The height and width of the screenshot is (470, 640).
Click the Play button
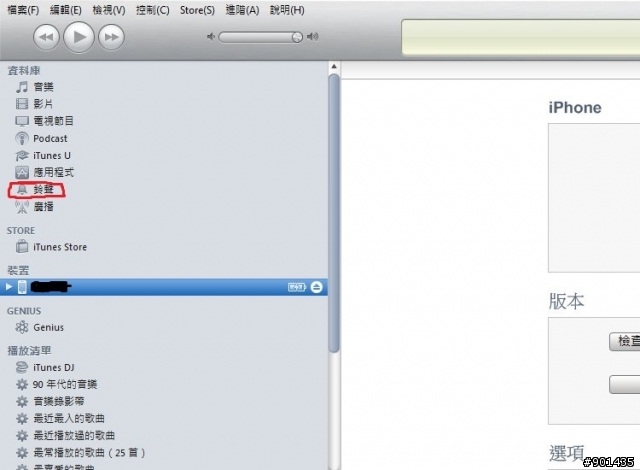point(79,37)
